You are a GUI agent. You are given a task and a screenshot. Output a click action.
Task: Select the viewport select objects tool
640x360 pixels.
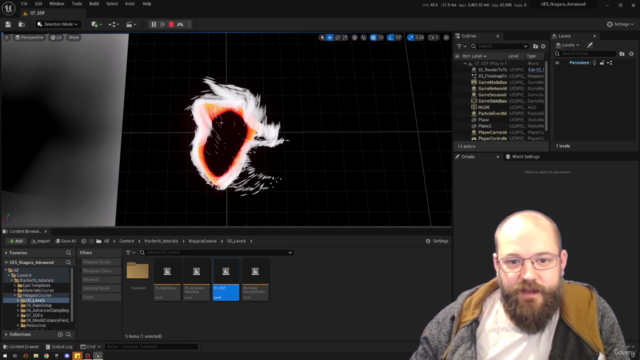[x=322, y=38]
